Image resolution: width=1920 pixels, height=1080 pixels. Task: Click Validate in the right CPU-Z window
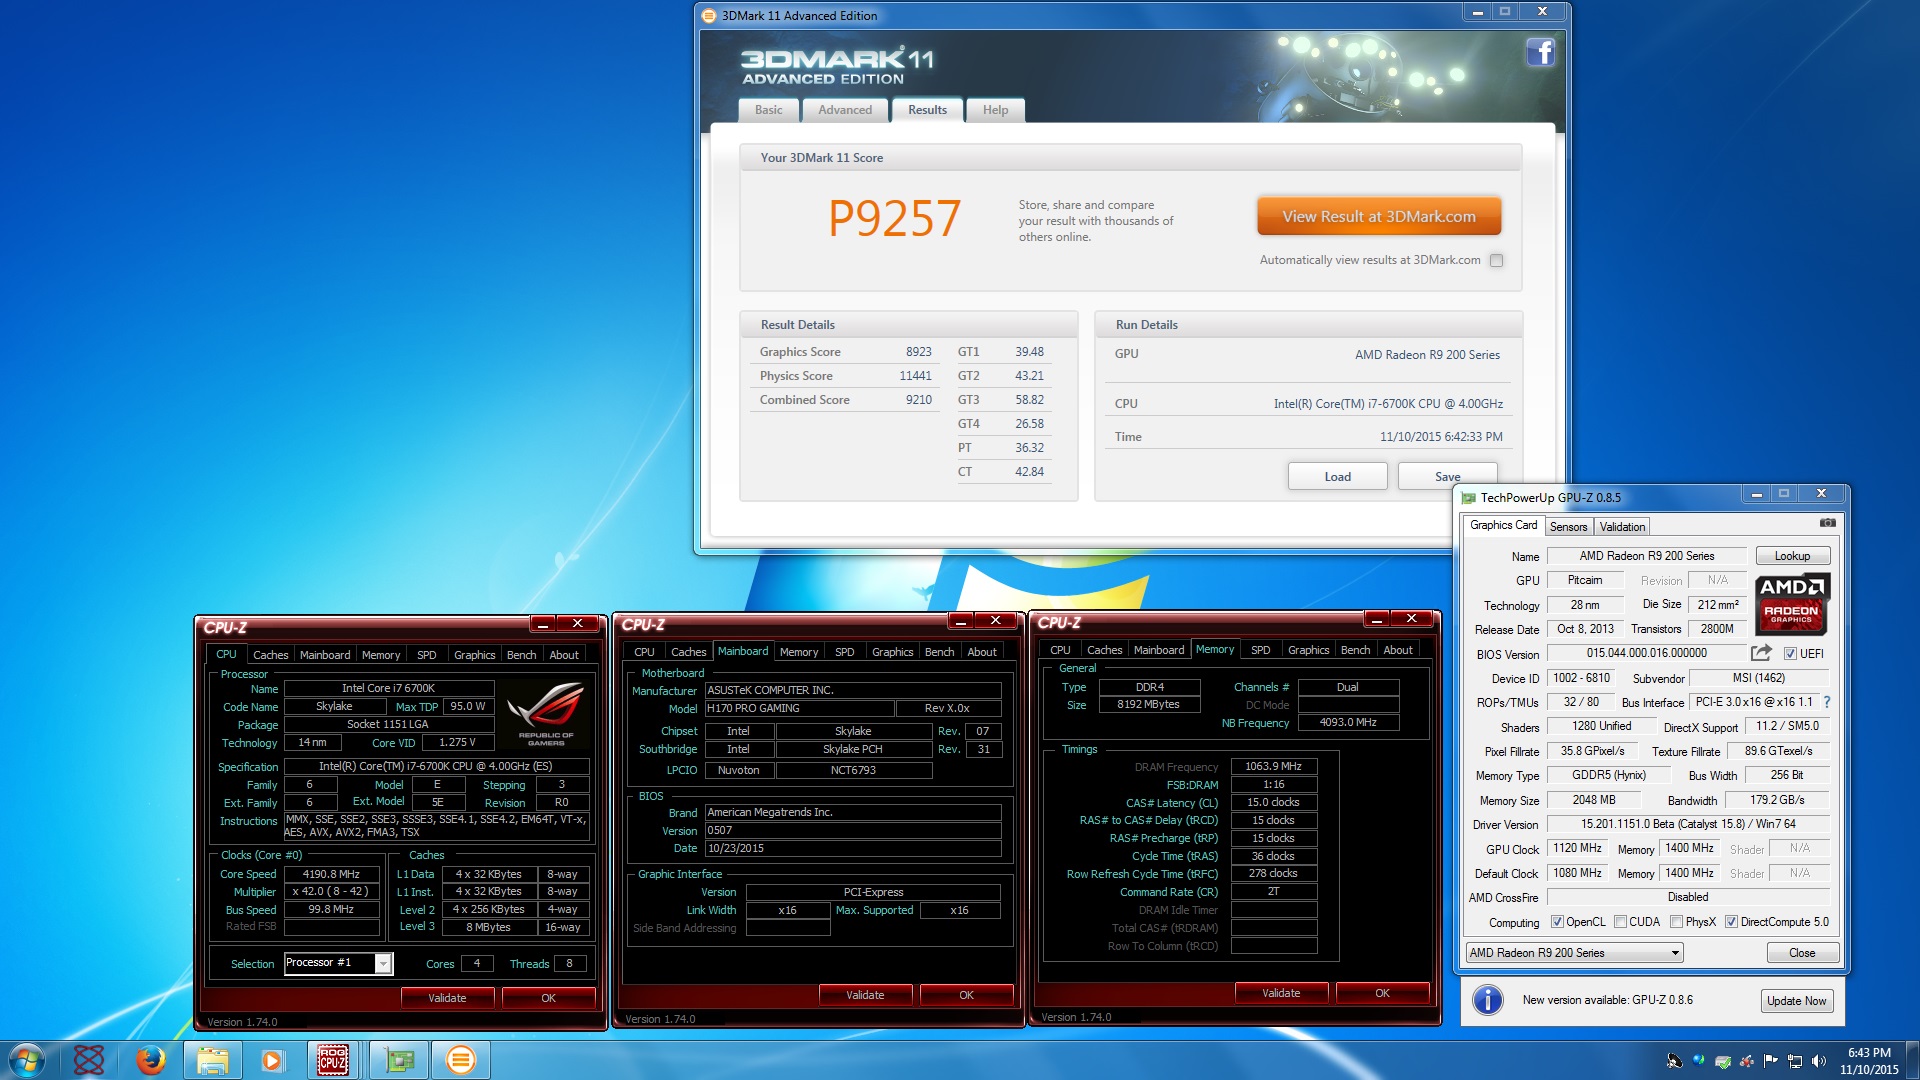tap(1281, 993)
